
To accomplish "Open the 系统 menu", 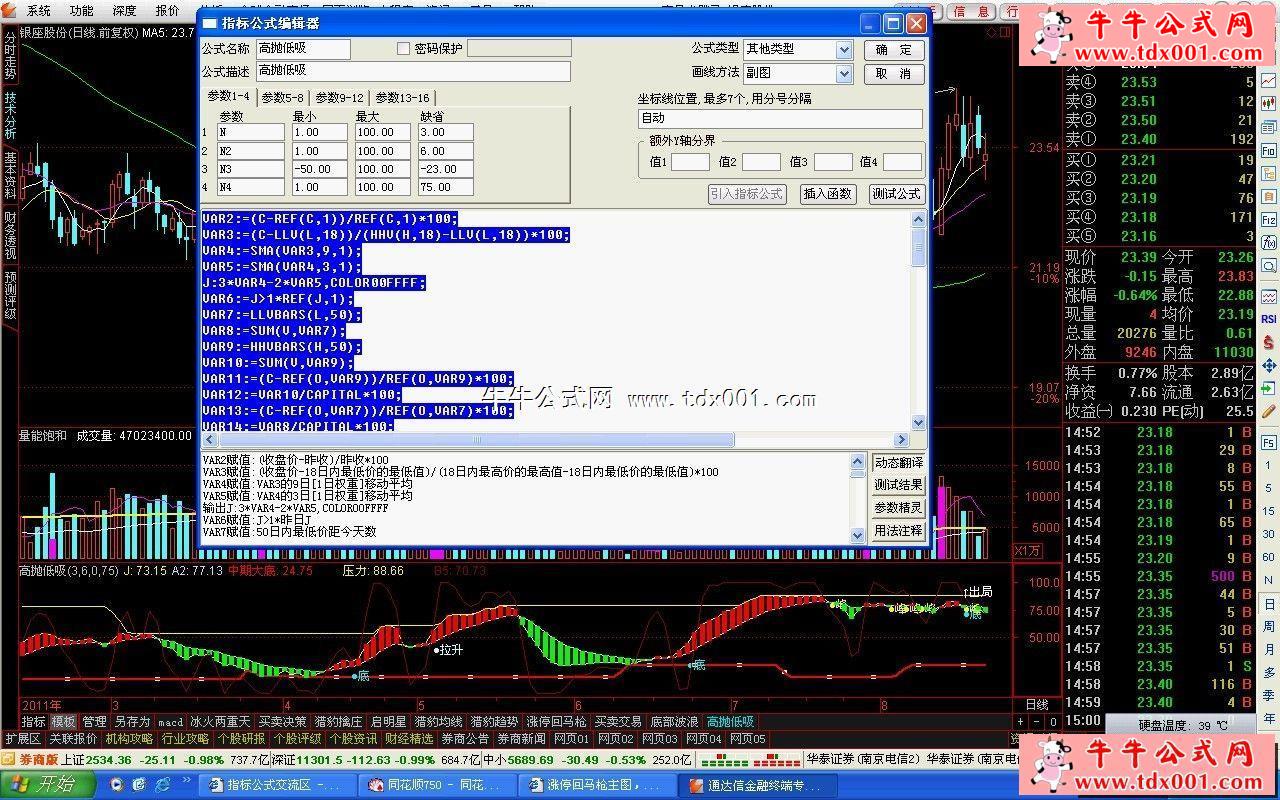I will pos(38,11).
